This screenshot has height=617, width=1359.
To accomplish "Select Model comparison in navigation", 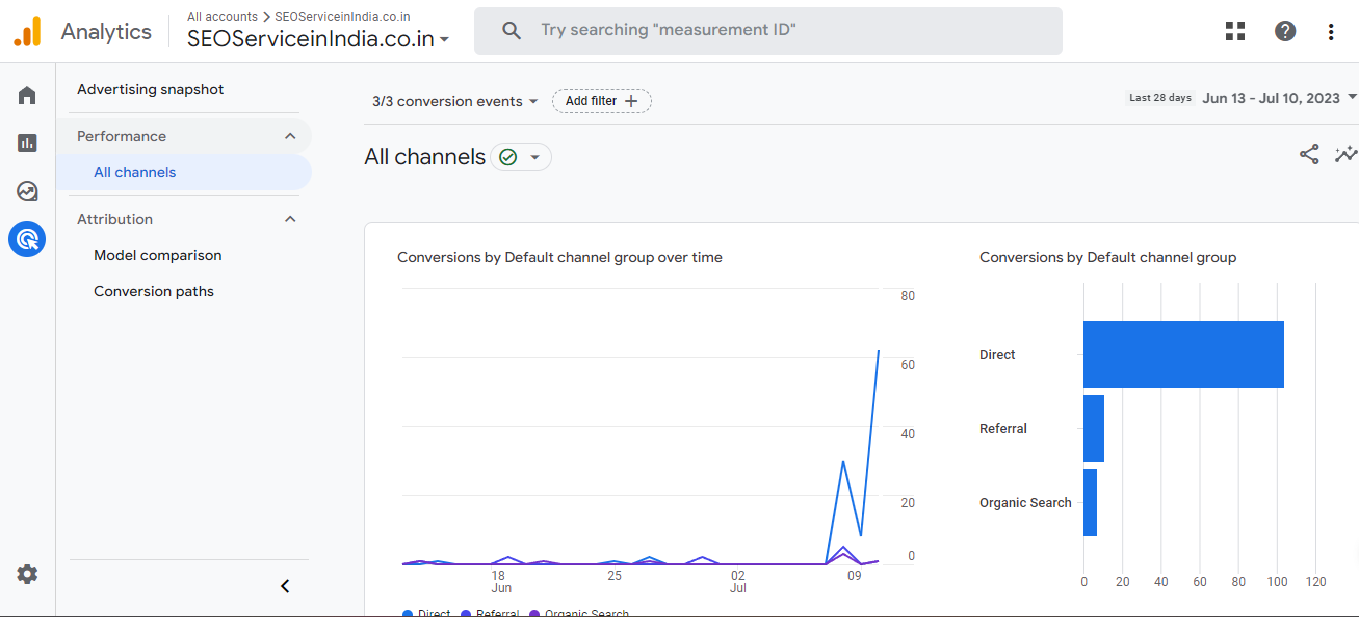I will point(158,255).
